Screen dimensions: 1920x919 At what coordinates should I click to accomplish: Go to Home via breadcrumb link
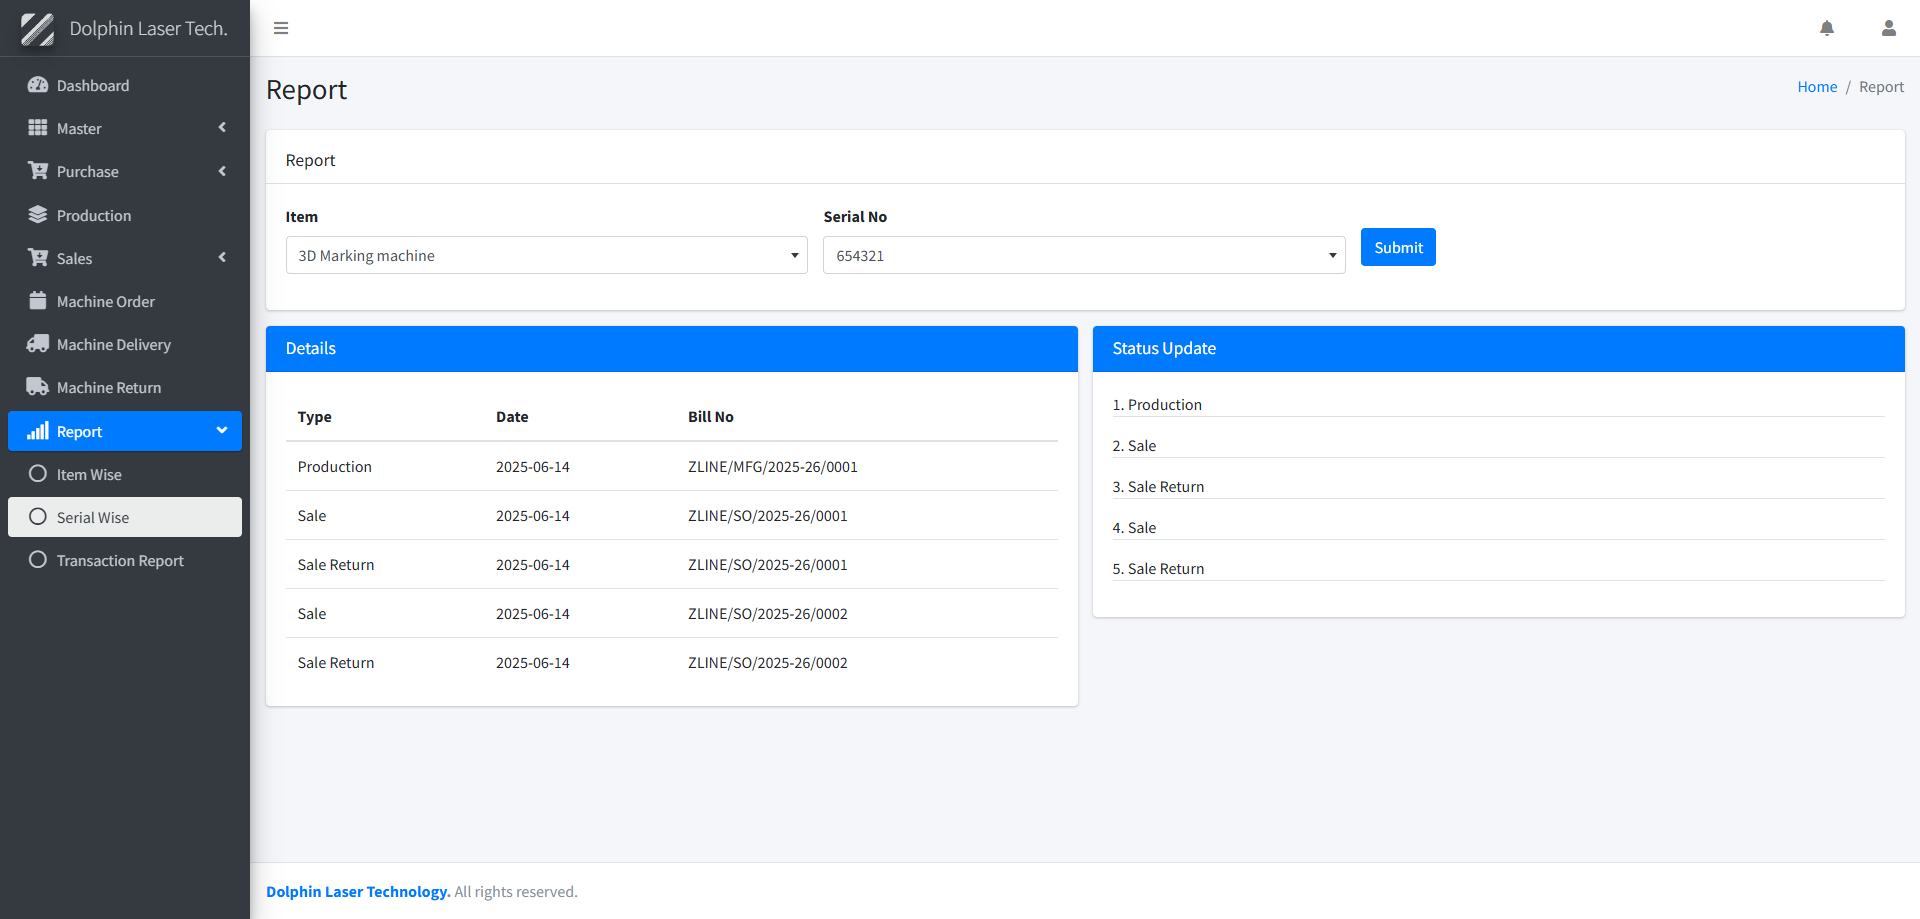1816,87
